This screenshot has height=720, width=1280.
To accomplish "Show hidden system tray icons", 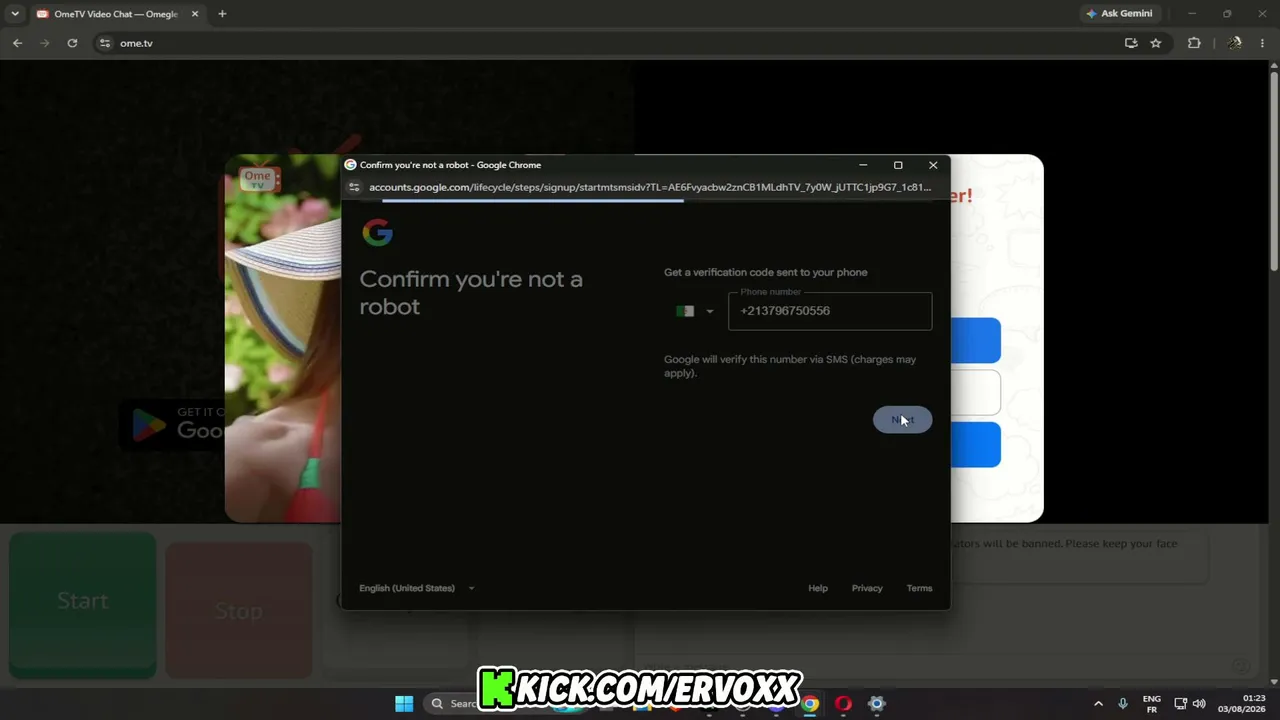I will pyautogui.click(x=1098, y=703).
